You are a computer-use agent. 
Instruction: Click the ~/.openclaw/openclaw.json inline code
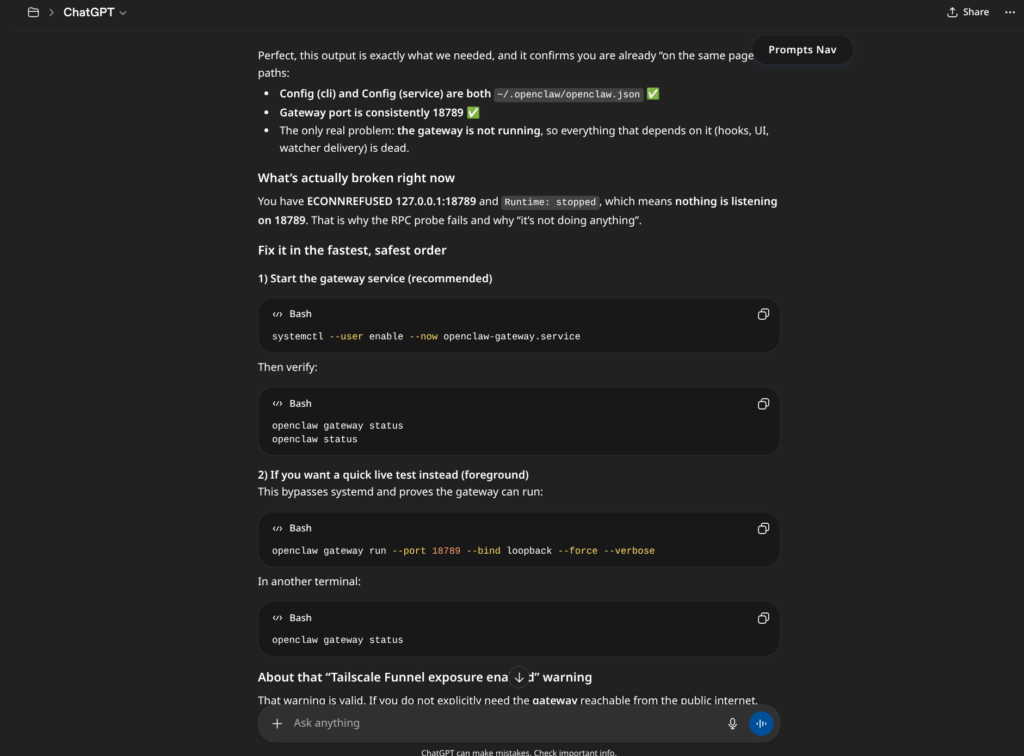click(x=568, y=94)
